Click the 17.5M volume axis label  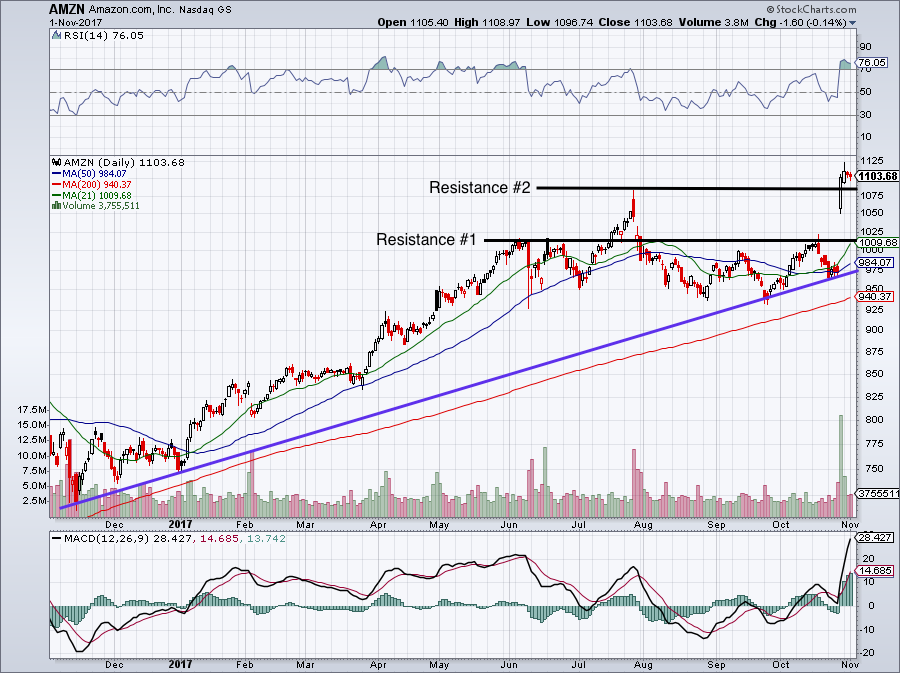pyautogui.click(x=32, y=410)
